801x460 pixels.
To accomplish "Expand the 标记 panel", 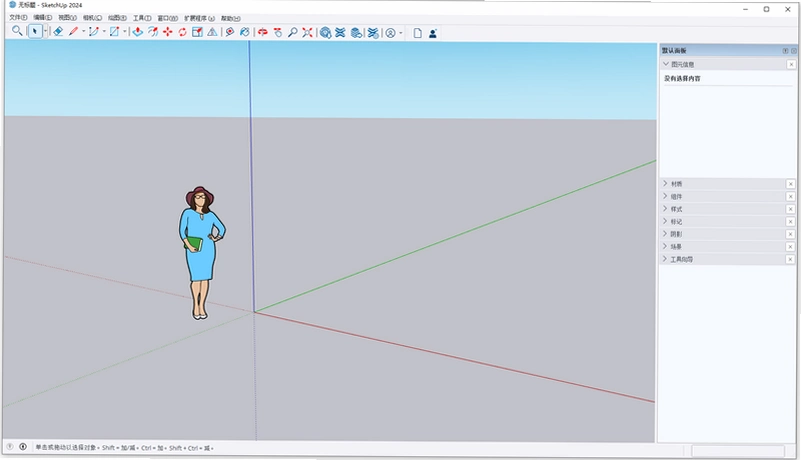I will 665,221.
